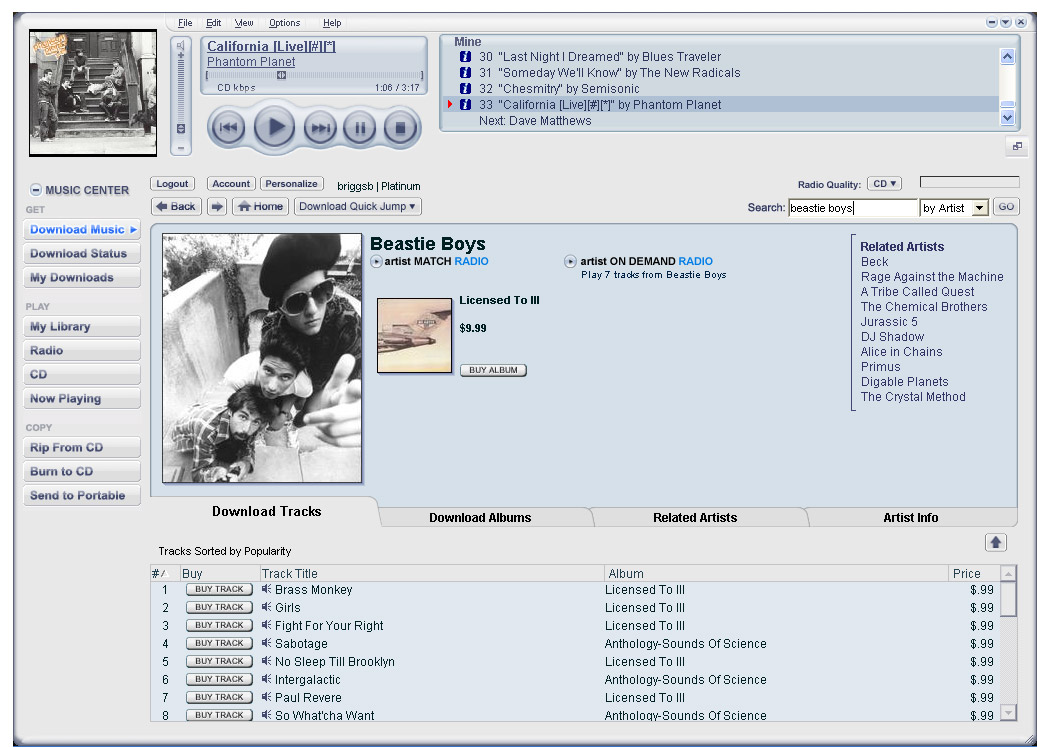Image resolution: width=1037 pixels, height=747 pixels.
Task: Open Burn to CD in sidebar
Action: [x=81, y=471]
